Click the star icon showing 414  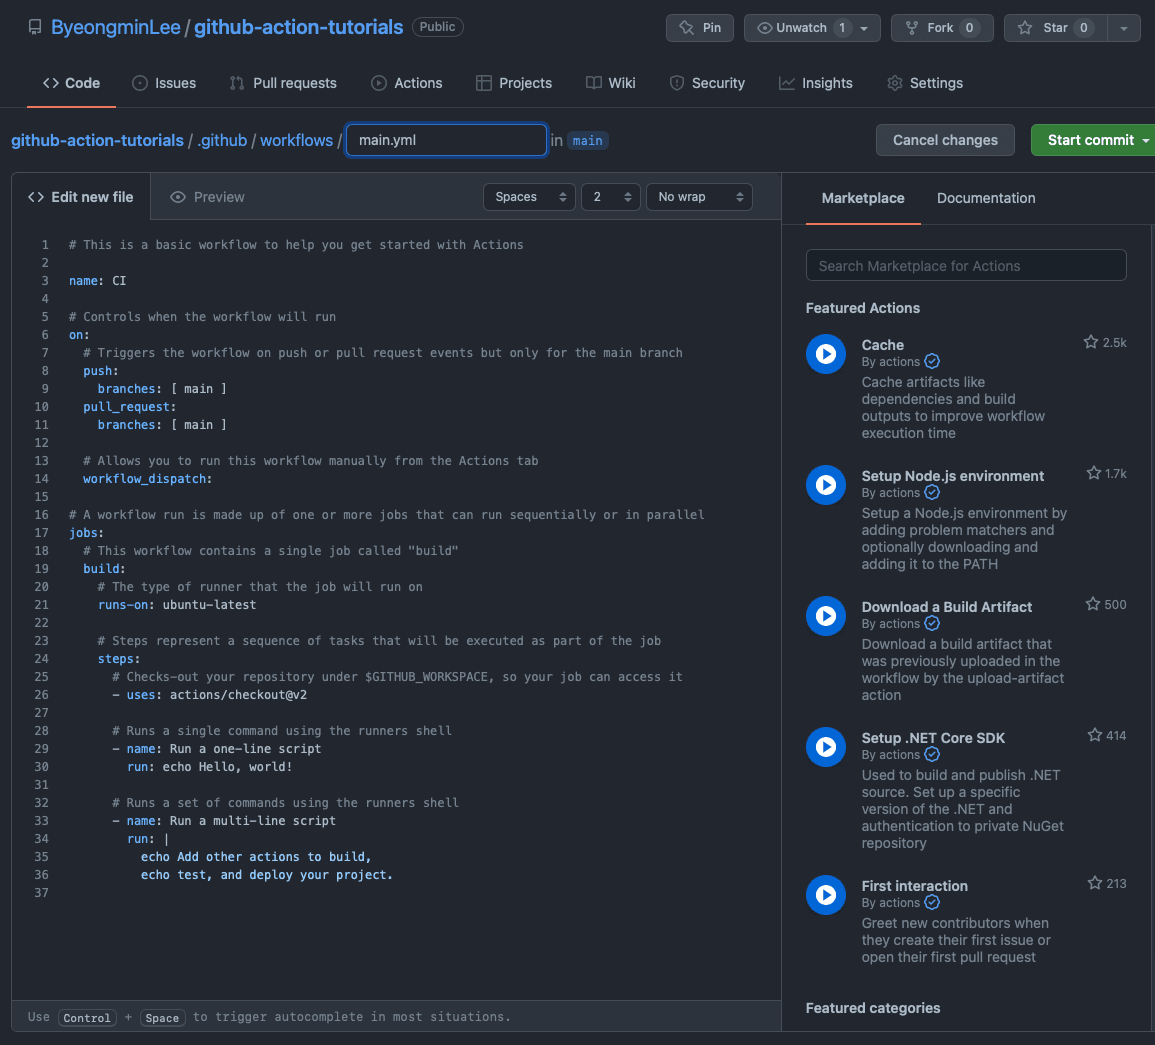coord(1095,735)
